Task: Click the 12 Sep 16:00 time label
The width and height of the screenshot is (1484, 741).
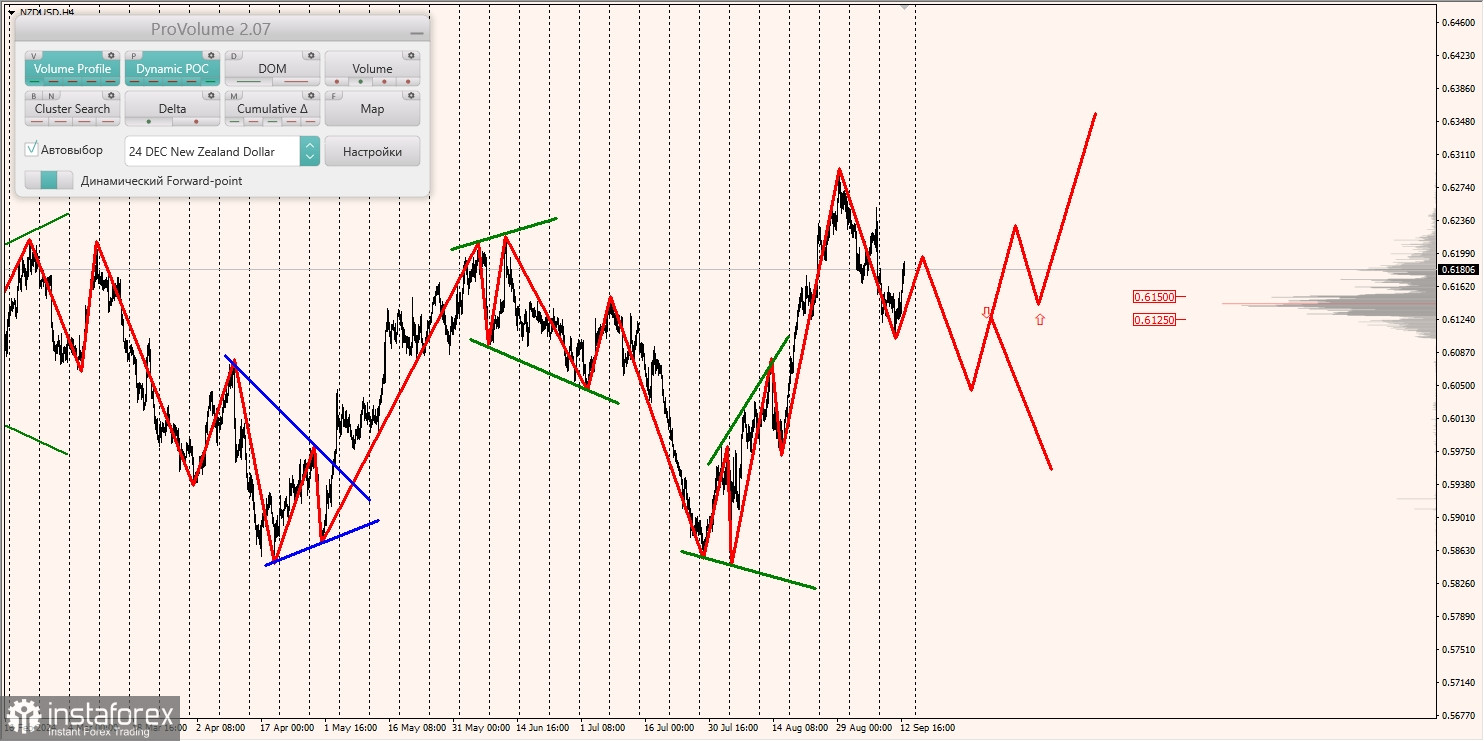Action: pos(927,728)
